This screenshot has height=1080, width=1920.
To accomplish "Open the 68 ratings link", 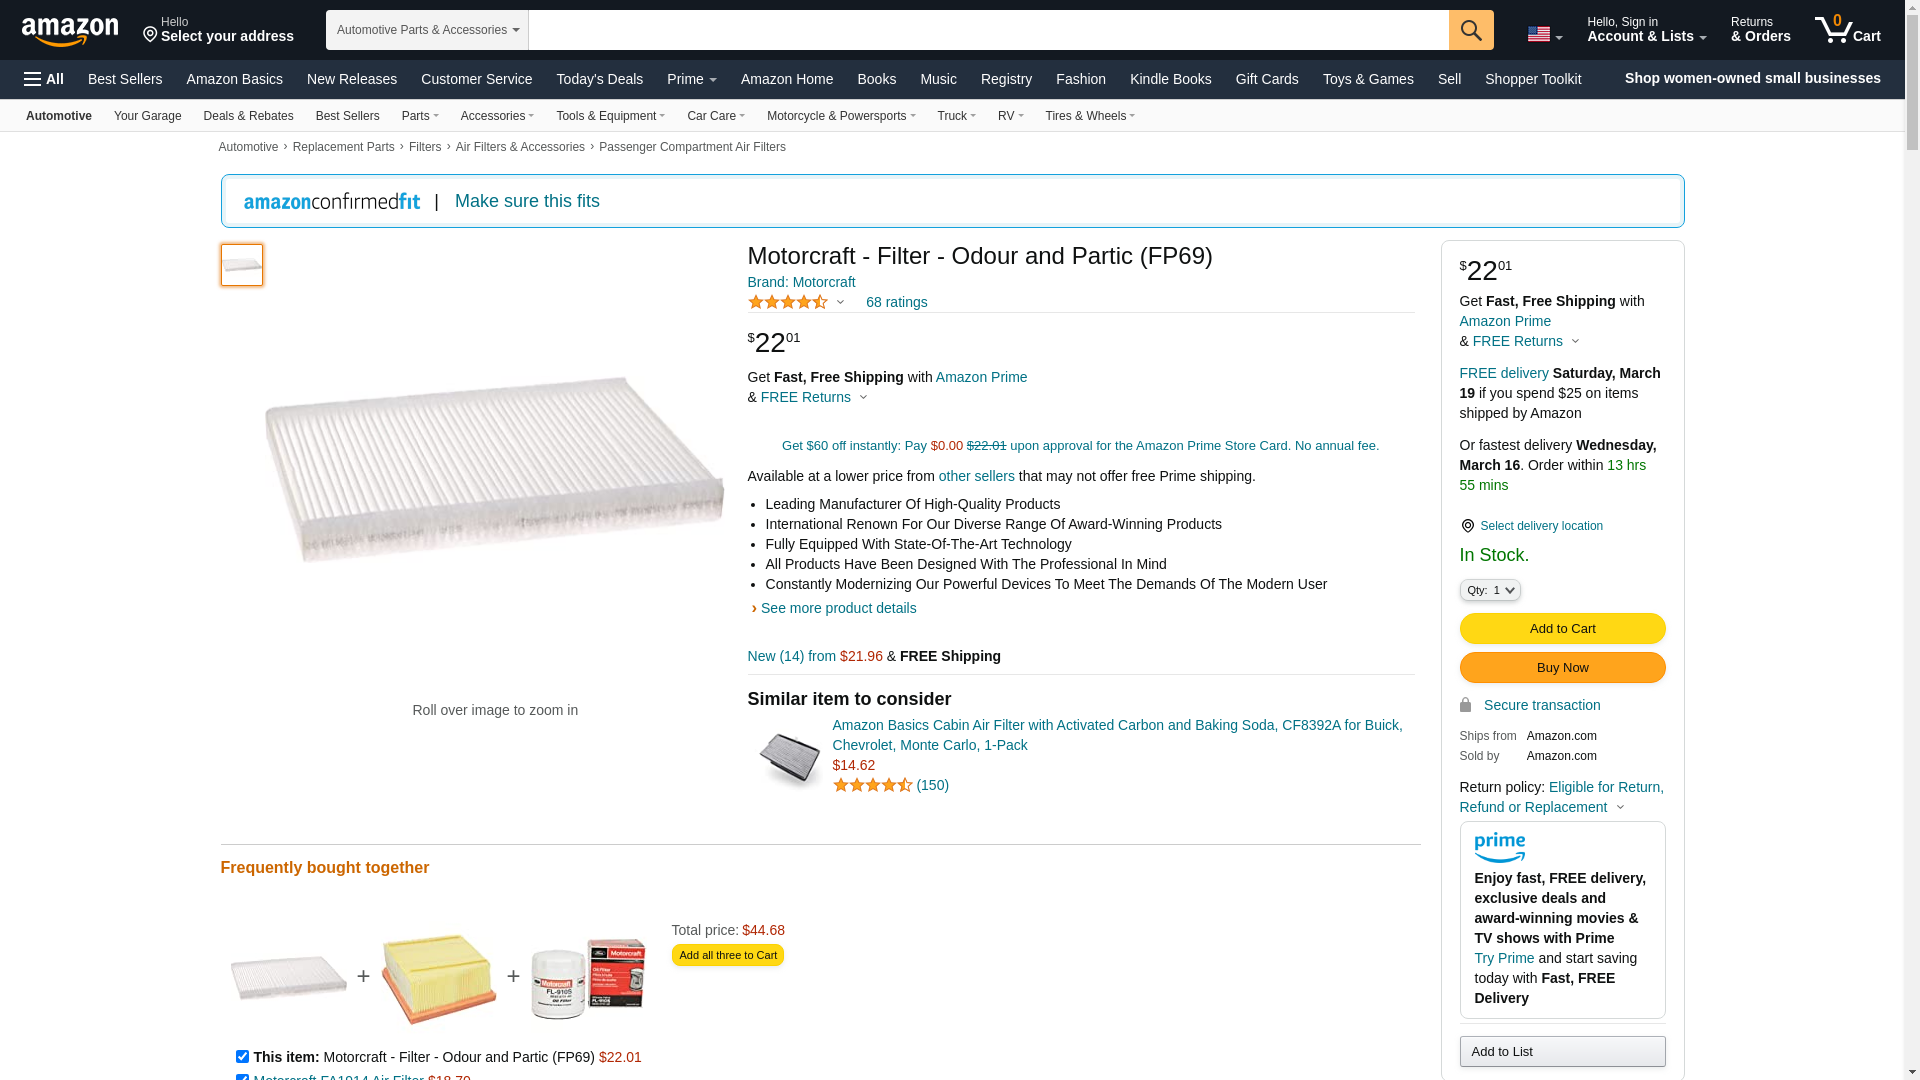I will 896,302.
